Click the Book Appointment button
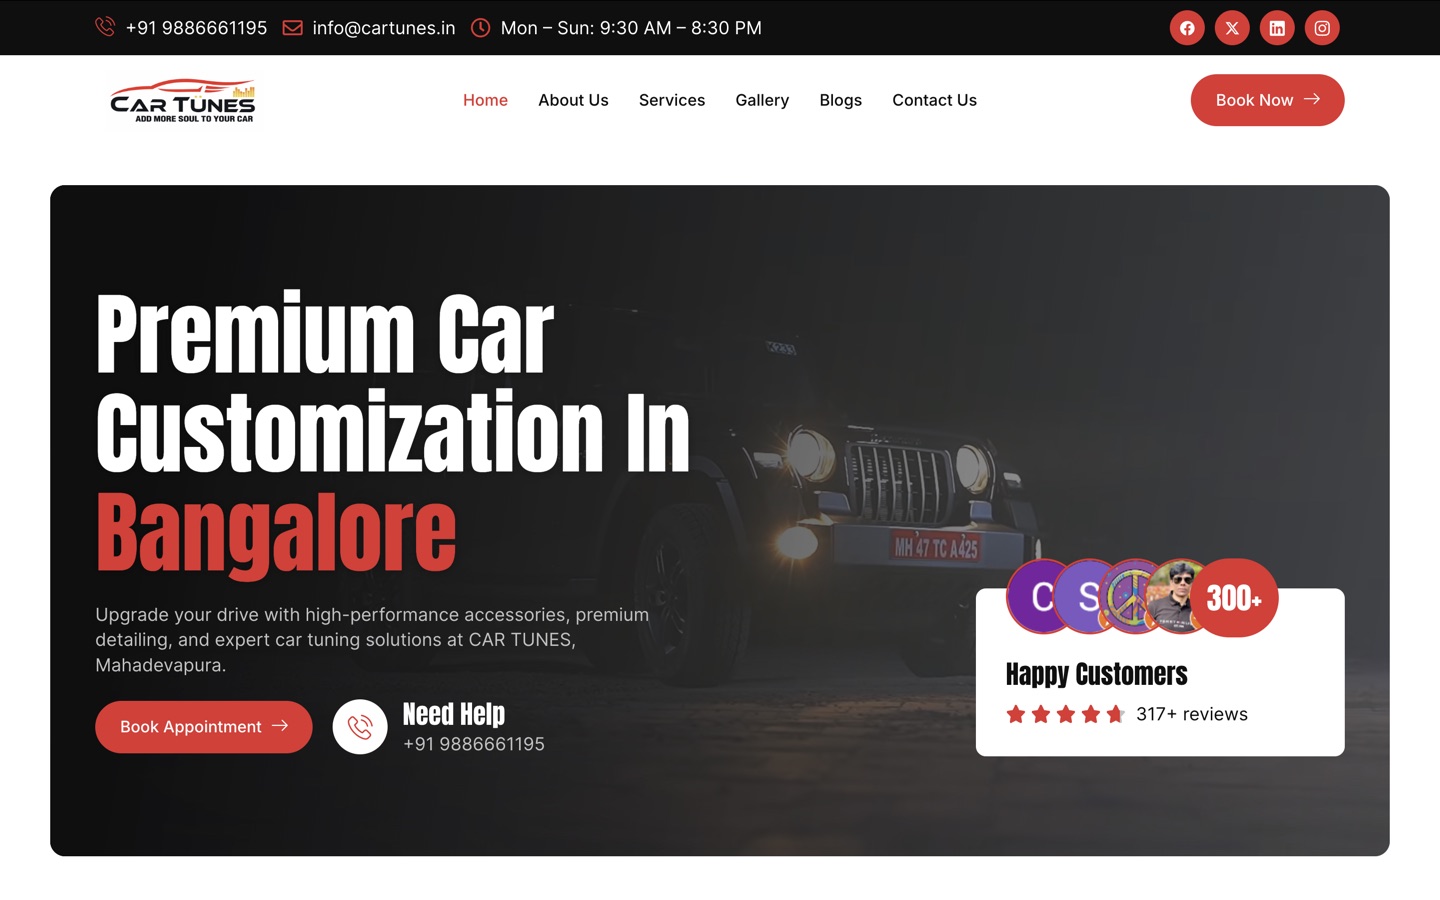 click(204, 727)
